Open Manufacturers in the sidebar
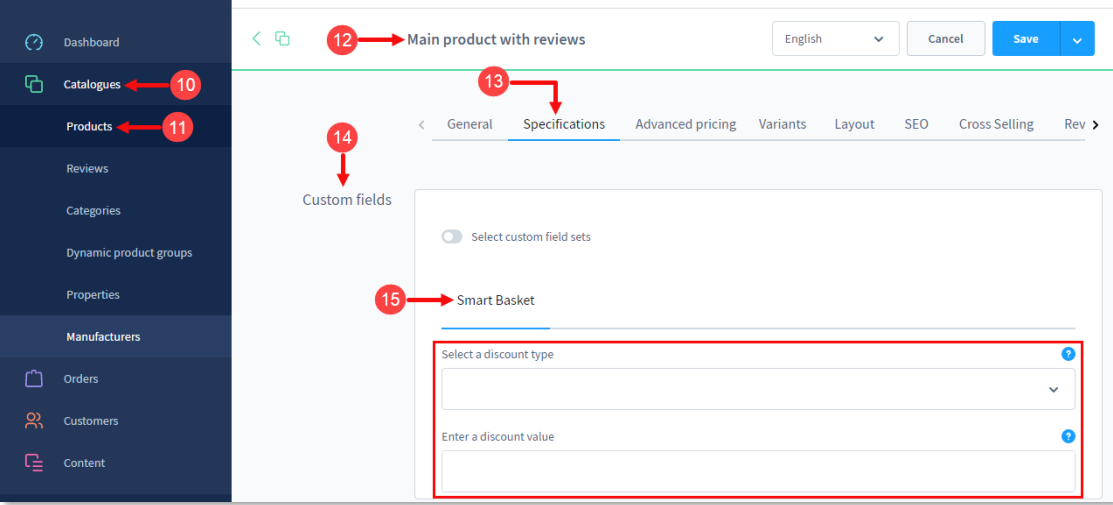The image size is (1113, 505). (x=103, y=337)
